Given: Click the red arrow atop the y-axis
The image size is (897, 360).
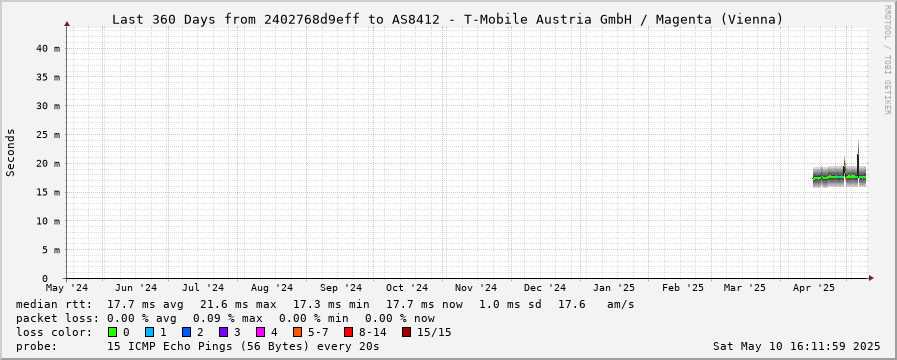Looking at the screenshot, I should [x=67, y=23].
